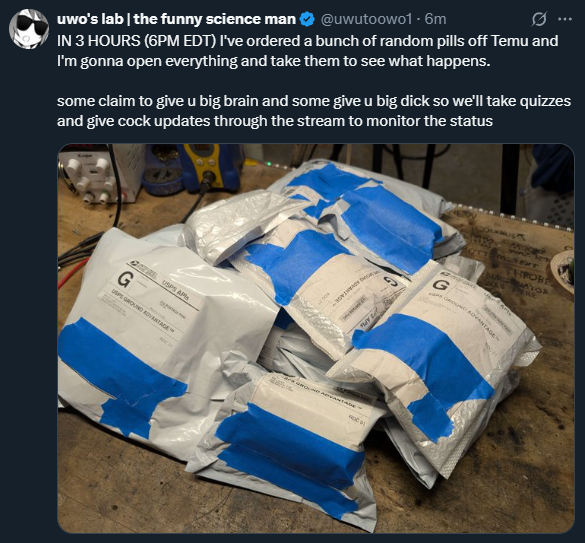The width and height of the screenshot is (585, 543).
Task: Click the red wire at photo's left edge
Action: [x=71, y=272]
